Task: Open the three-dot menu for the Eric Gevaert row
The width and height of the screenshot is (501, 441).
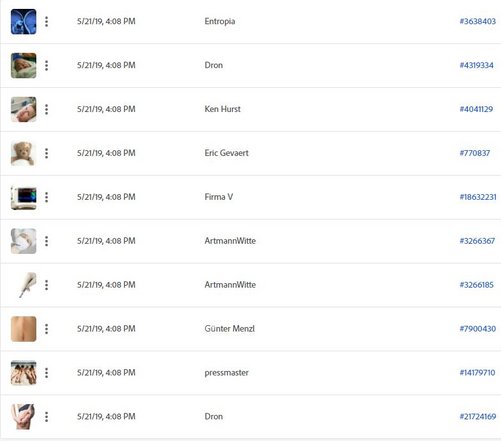Action: (x=46, y=153)
